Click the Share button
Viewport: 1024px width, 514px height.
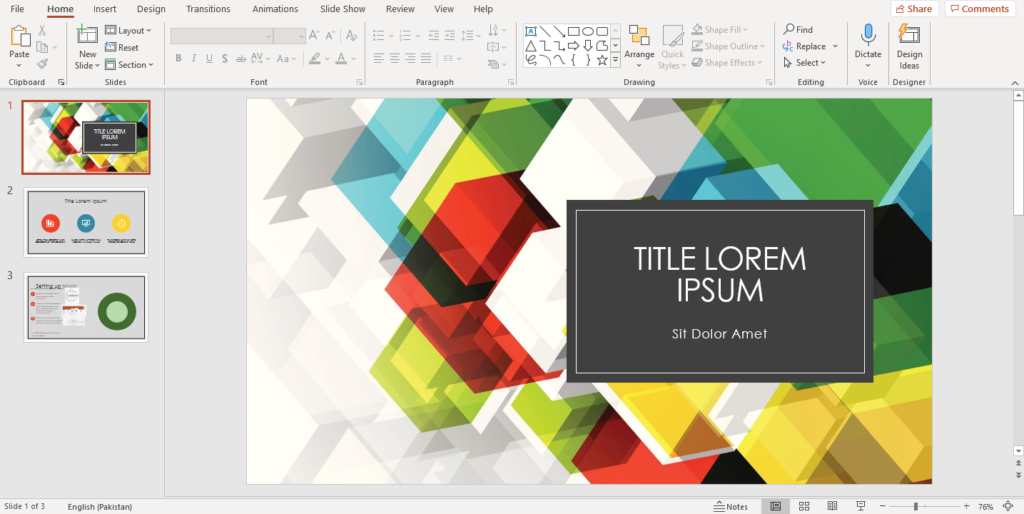point(913,9)
